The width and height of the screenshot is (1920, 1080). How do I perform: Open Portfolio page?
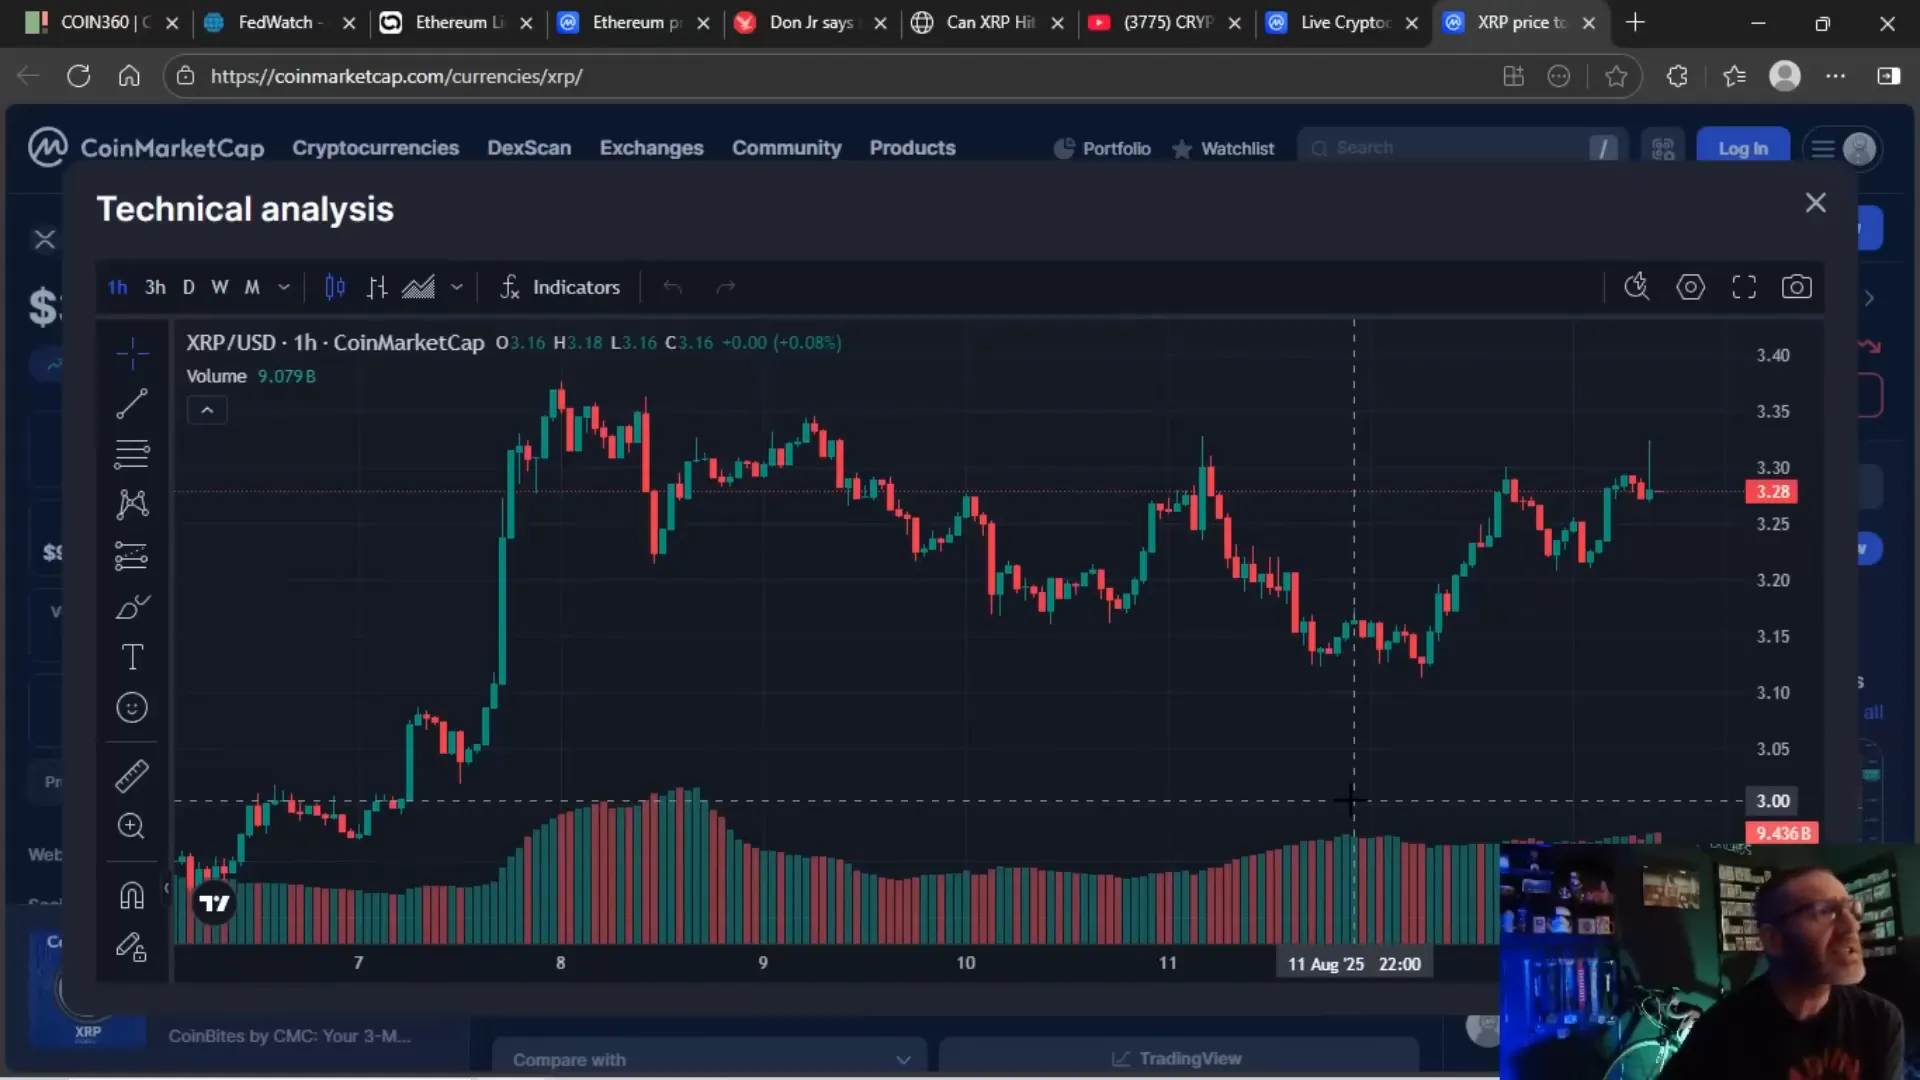pos(1102,149)
